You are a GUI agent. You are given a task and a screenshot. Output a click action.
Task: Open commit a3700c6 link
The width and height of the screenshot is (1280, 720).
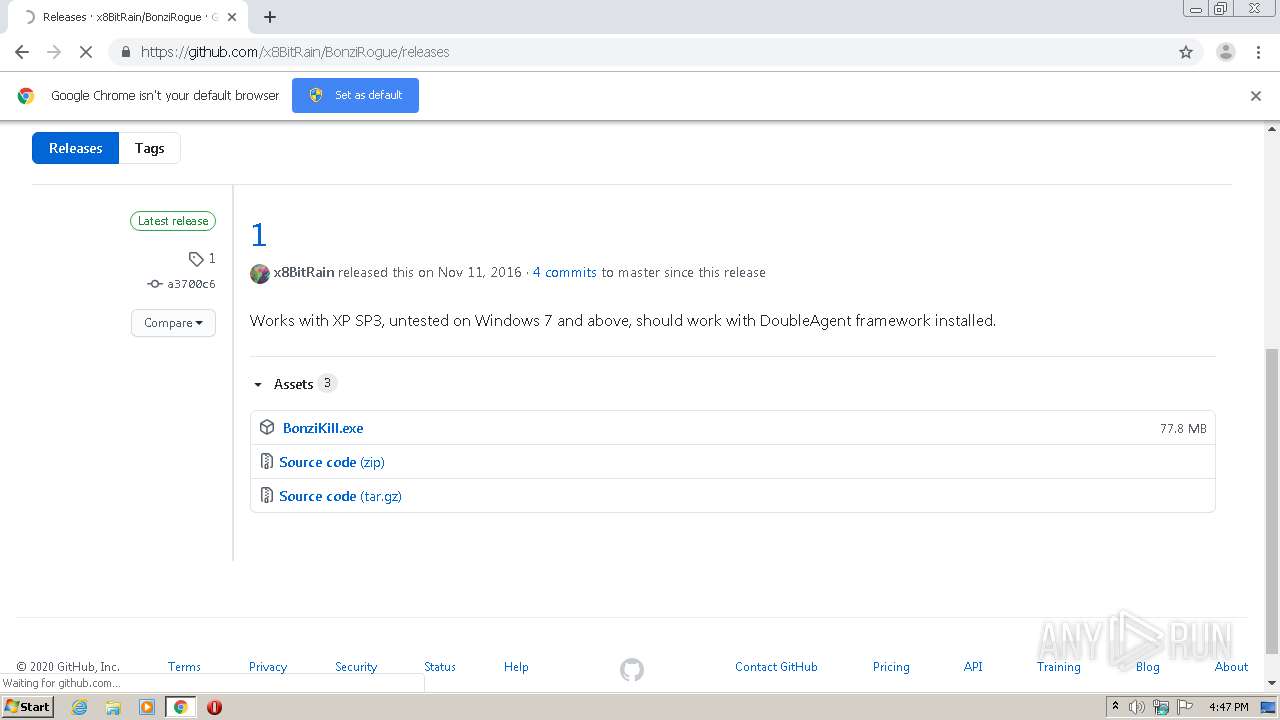pyautogui.click(x=182, y=284)
